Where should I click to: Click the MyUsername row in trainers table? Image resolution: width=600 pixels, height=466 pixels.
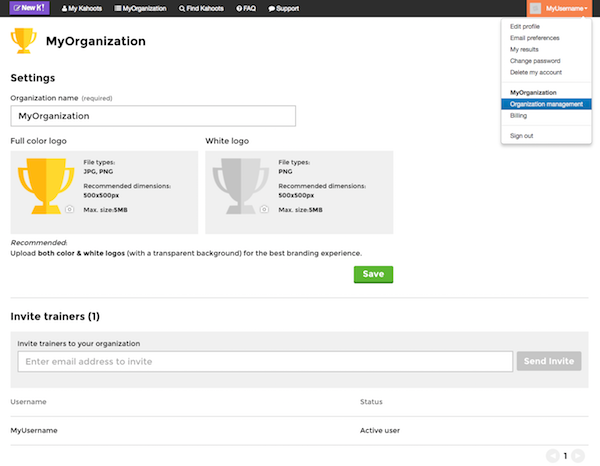299,430
